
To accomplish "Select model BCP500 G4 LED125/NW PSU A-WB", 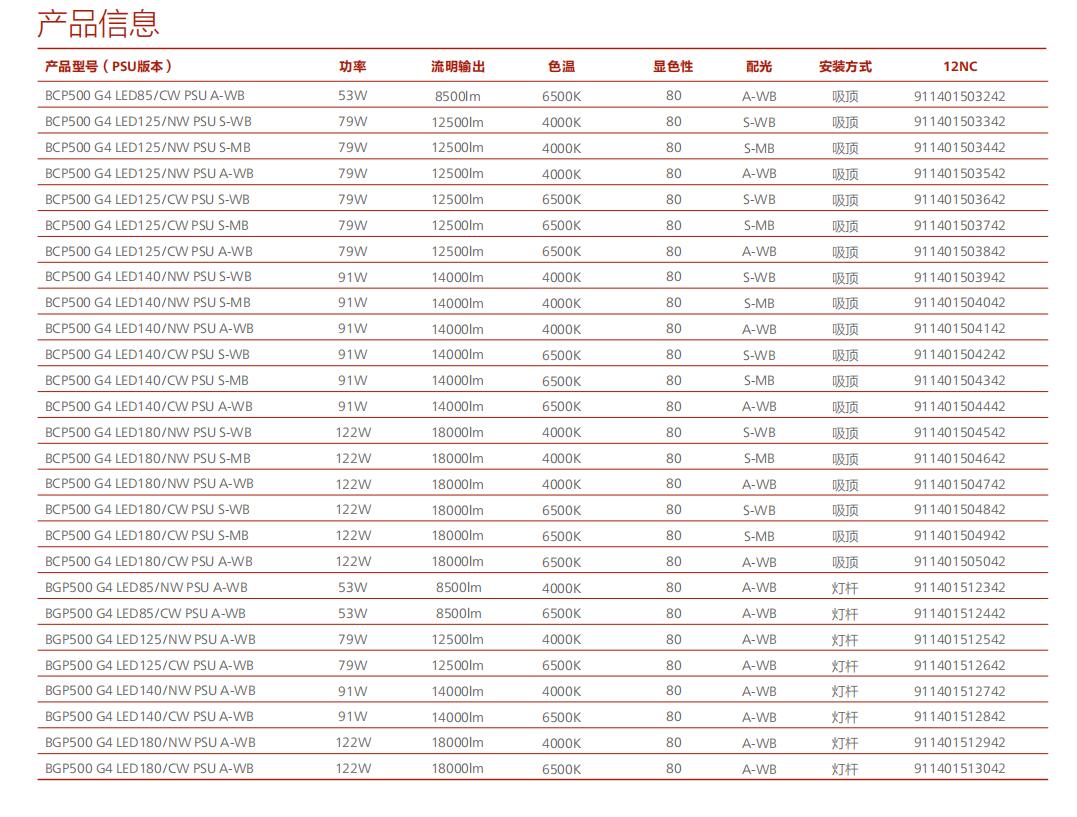I will (149, 174).
